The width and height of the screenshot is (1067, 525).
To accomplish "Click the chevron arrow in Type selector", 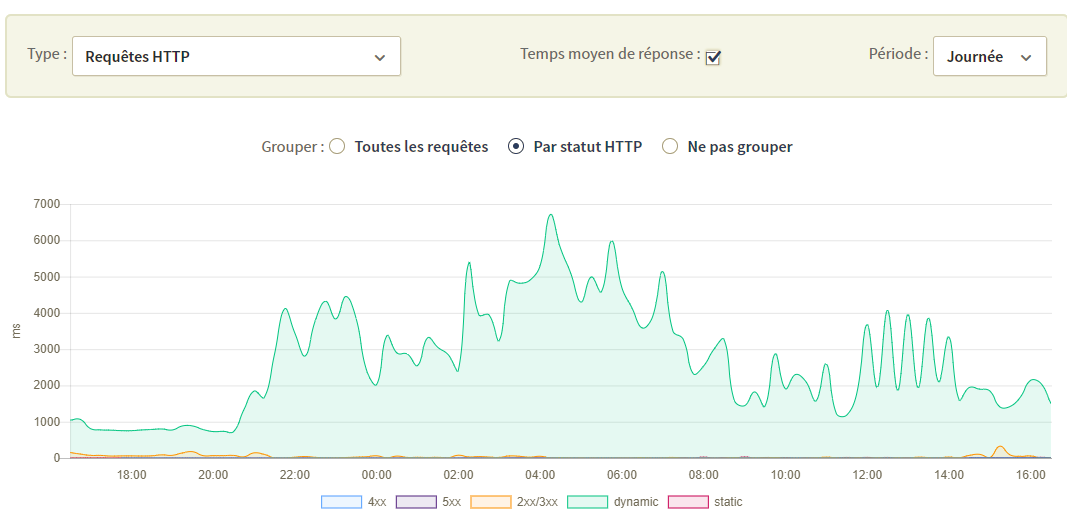I will point(380,58).
